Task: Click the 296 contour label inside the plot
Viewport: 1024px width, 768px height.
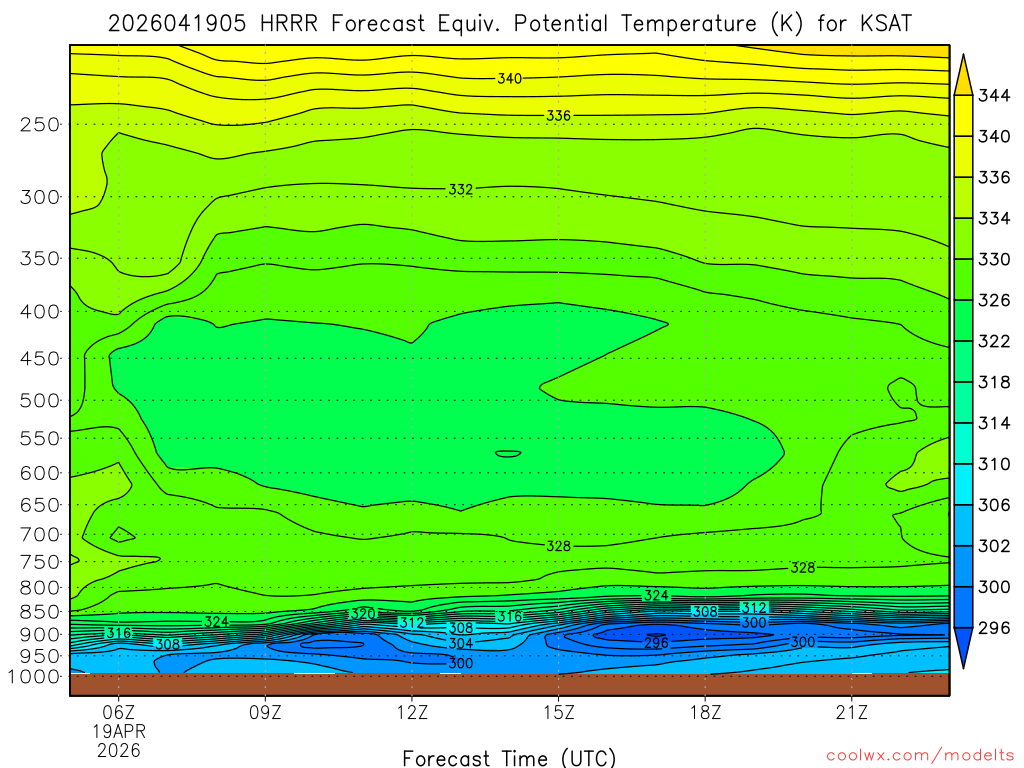Action: click(656, 643)
